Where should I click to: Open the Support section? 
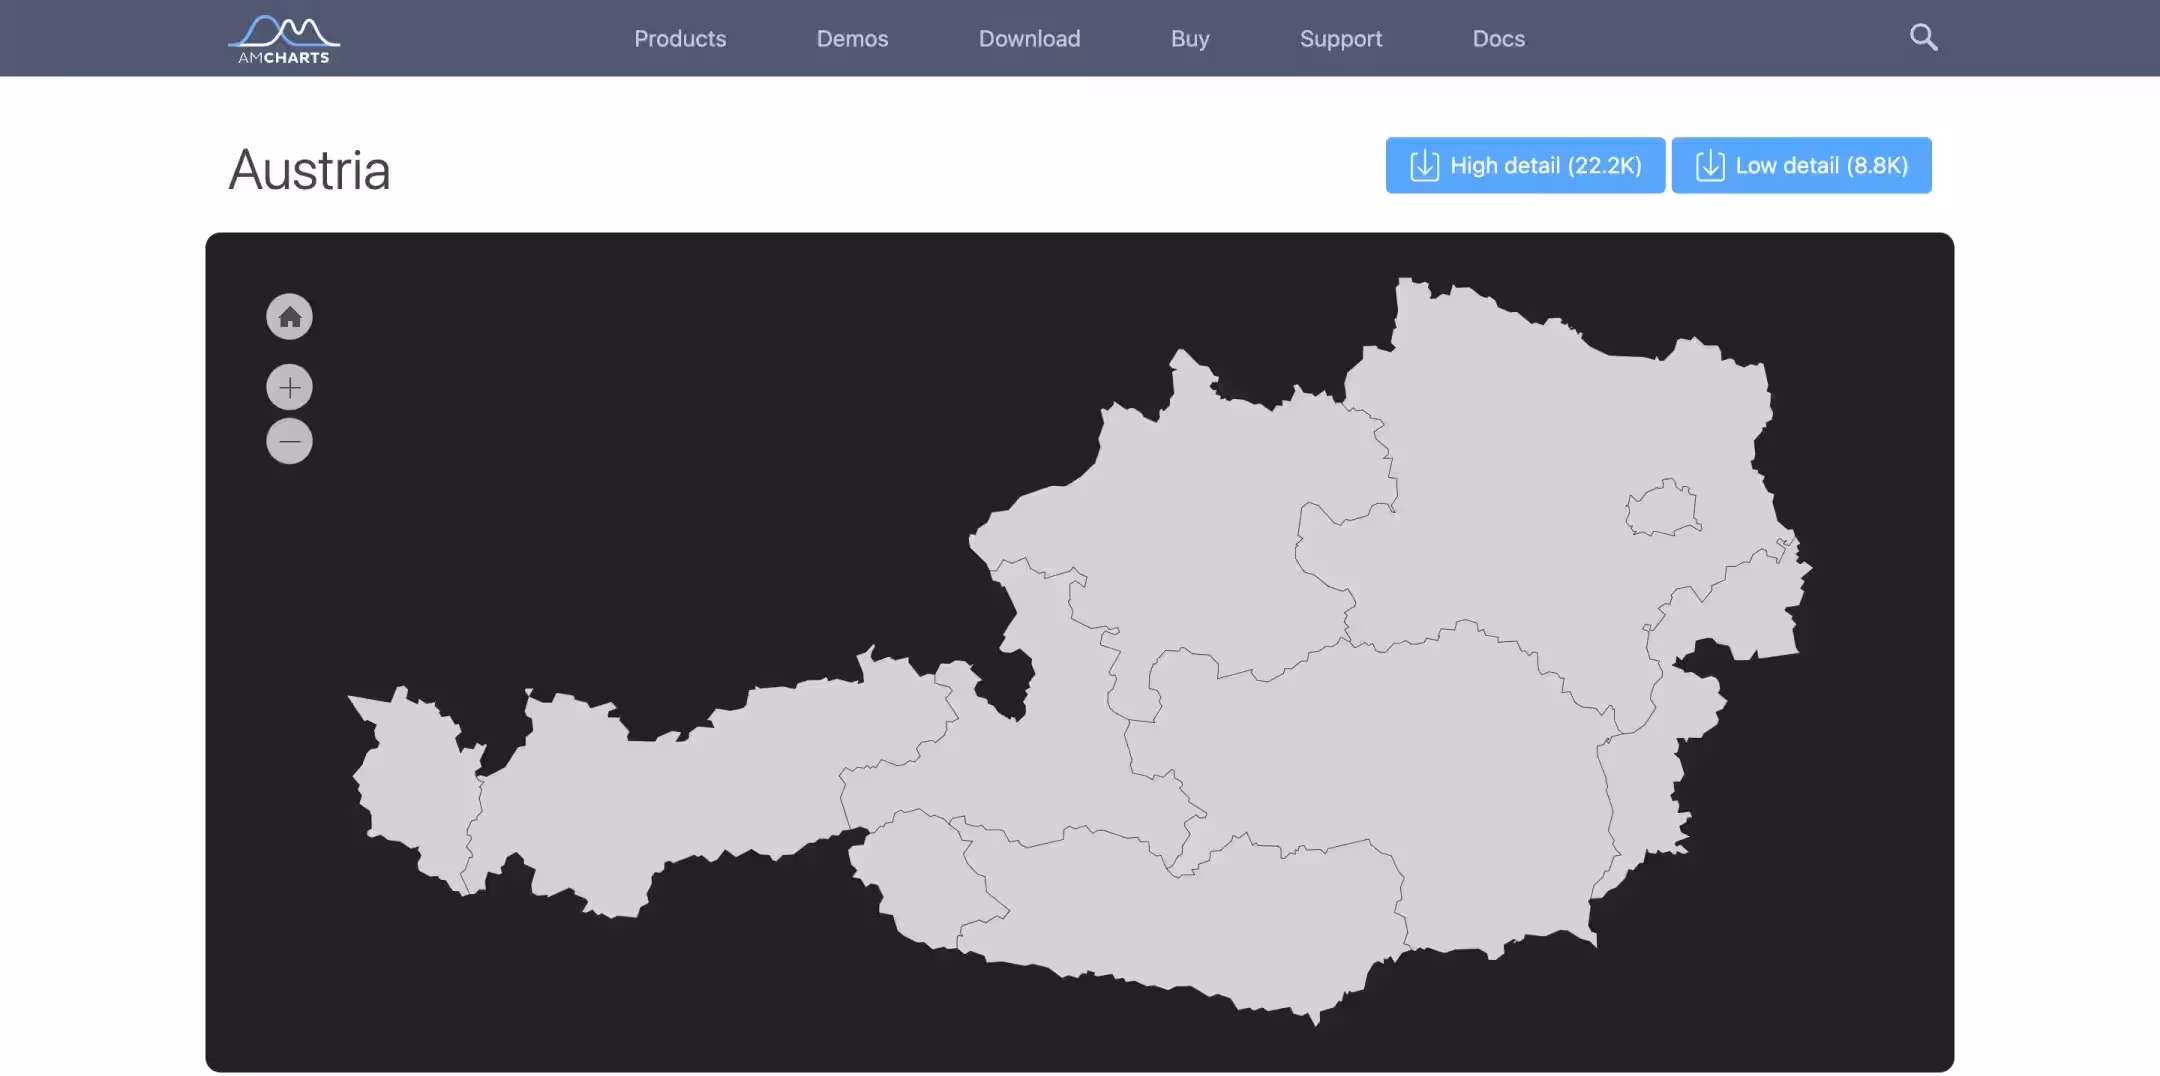click(x=1340, y=39)
